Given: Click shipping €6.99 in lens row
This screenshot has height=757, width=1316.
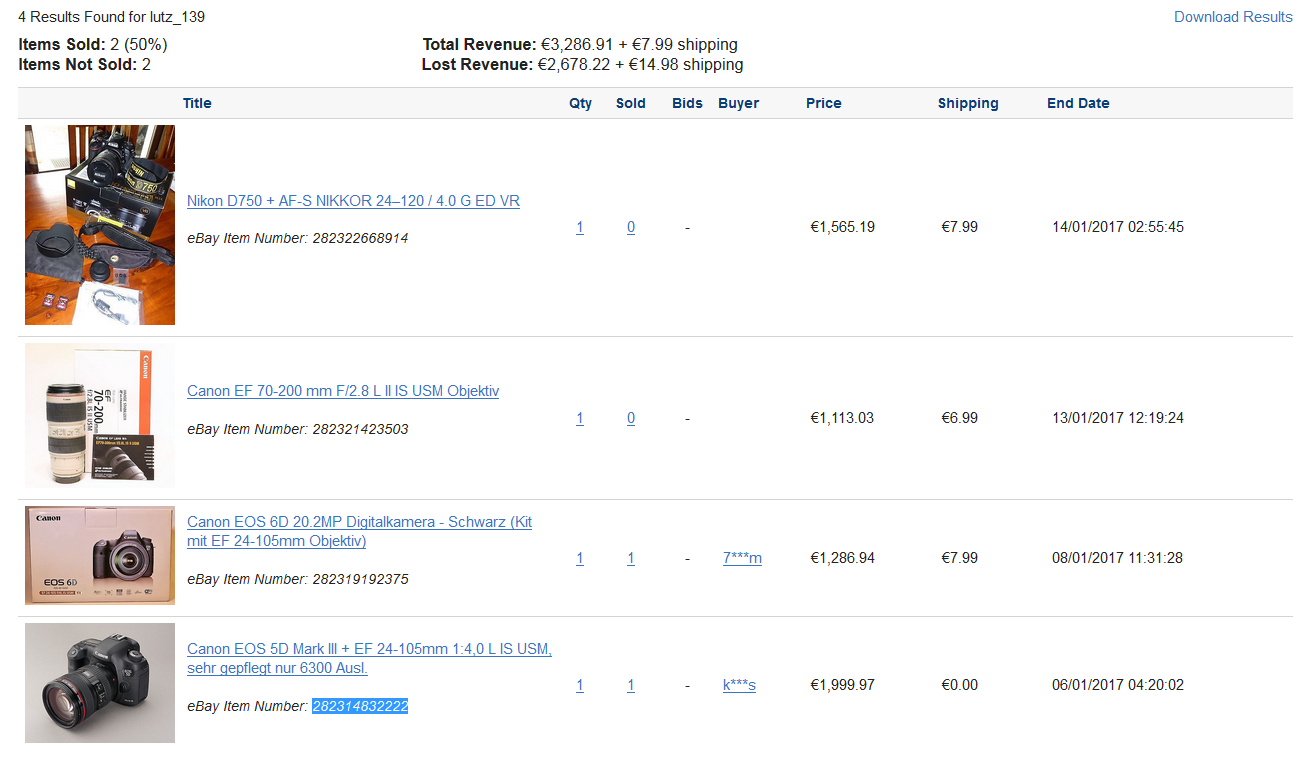Looking at the screenshot, I should pyautogui.click(x=960, y=418).
